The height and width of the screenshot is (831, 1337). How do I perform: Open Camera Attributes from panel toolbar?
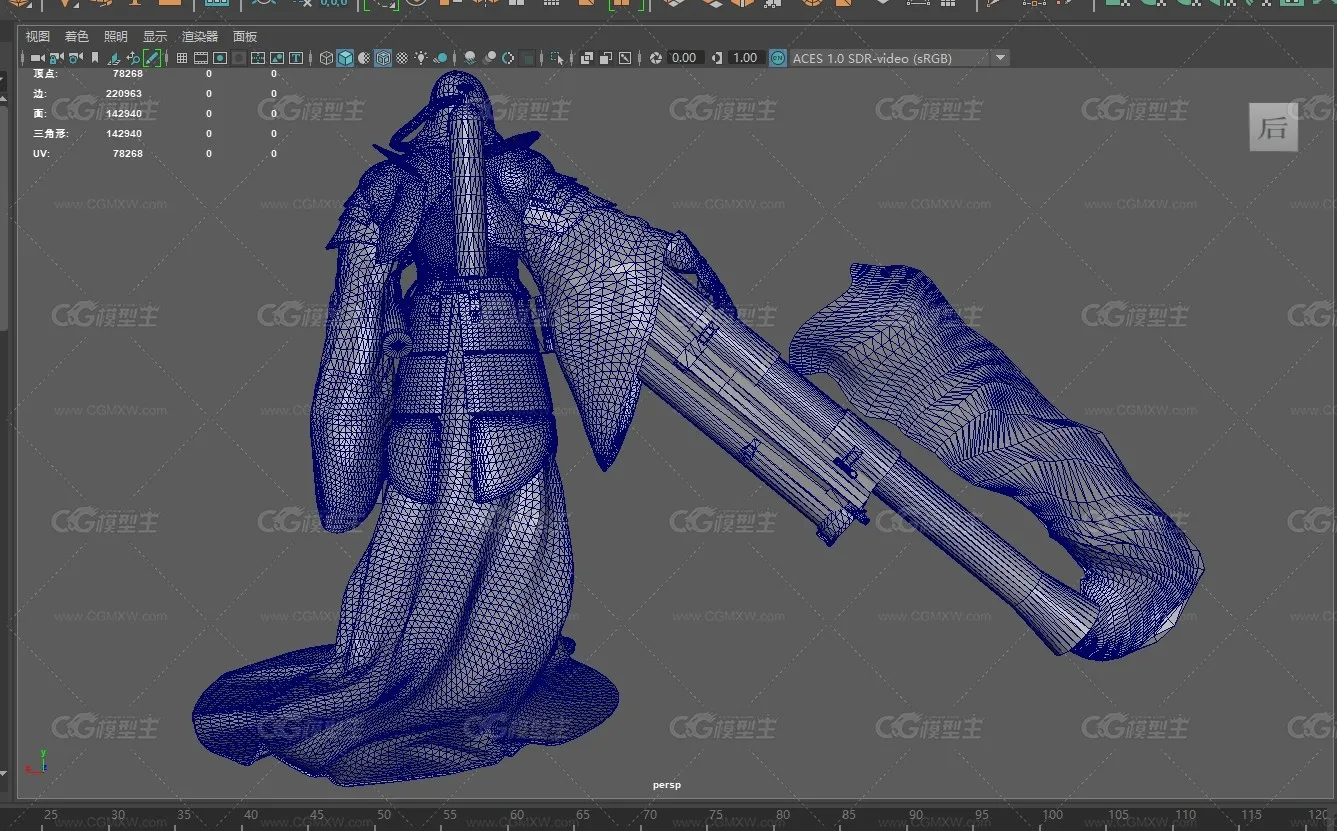tap(76, 58)
